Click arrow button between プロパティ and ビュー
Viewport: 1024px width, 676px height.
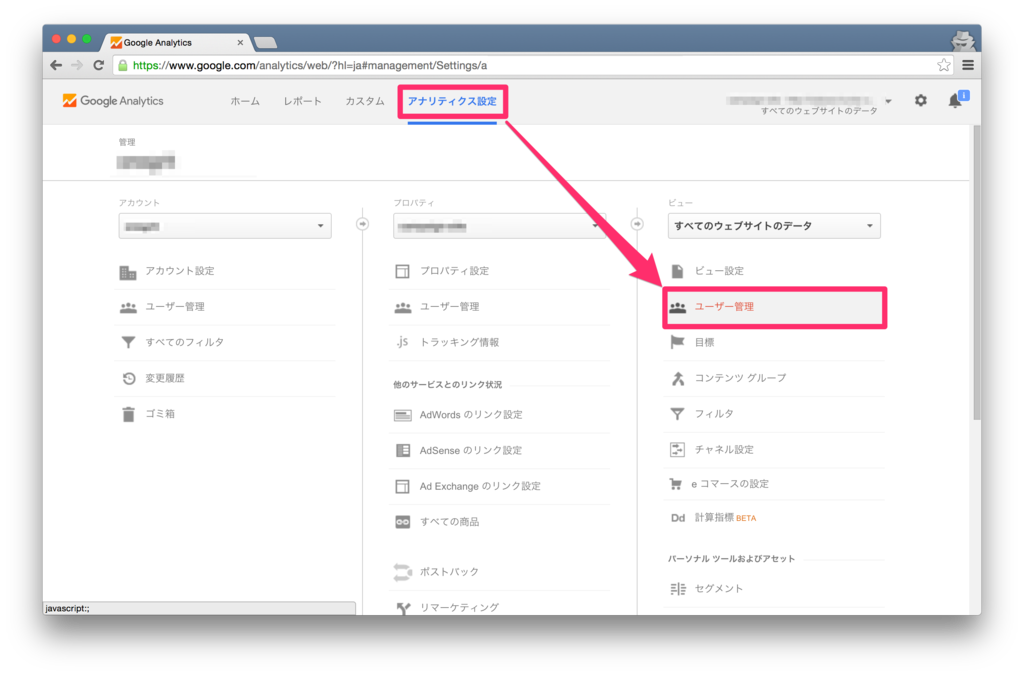click(637, 224)
